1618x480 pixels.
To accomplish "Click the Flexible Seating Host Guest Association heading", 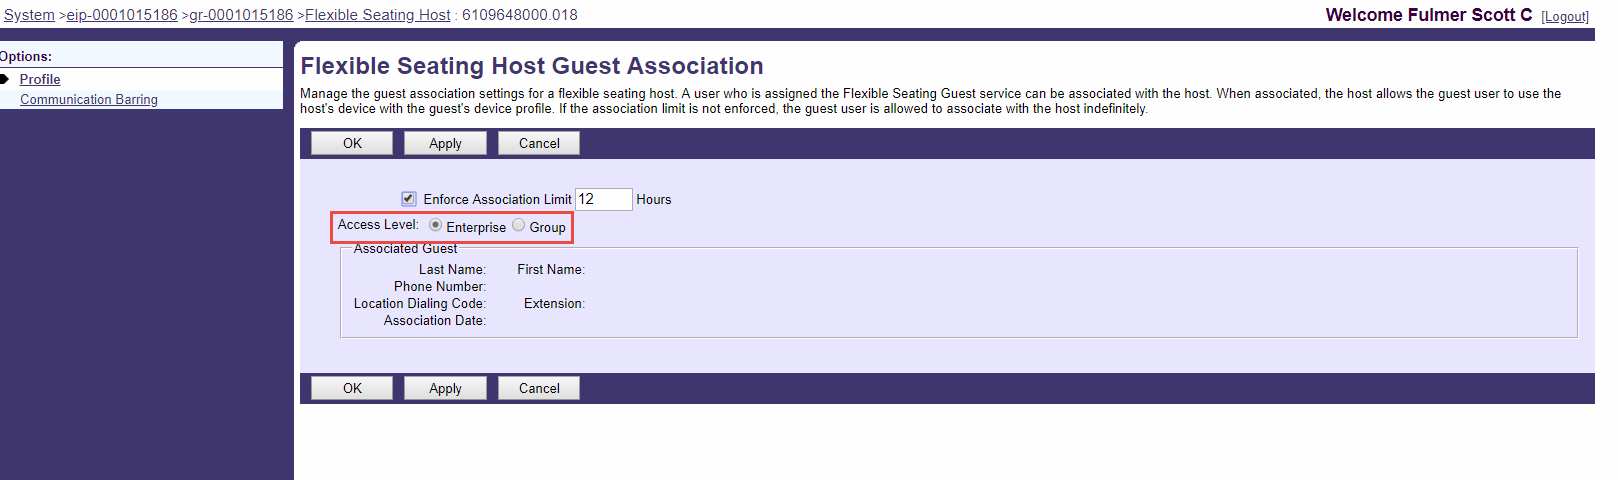I will 532,66.
